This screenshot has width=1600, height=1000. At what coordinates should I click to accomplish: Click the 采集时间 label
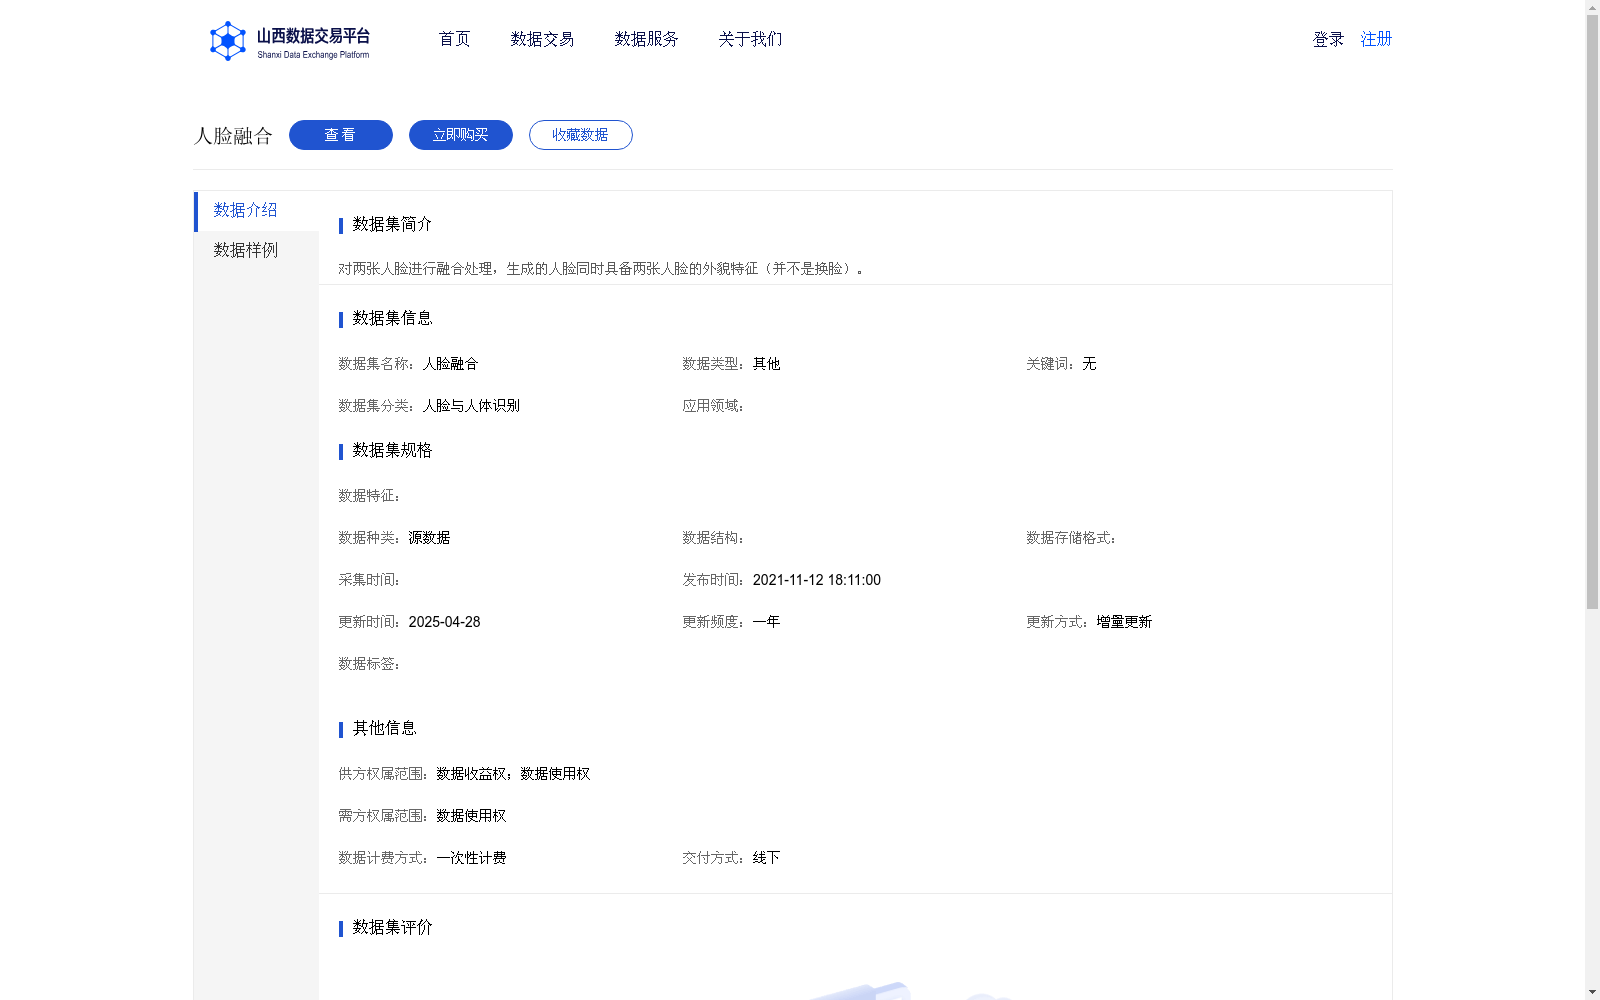(369, 580)
